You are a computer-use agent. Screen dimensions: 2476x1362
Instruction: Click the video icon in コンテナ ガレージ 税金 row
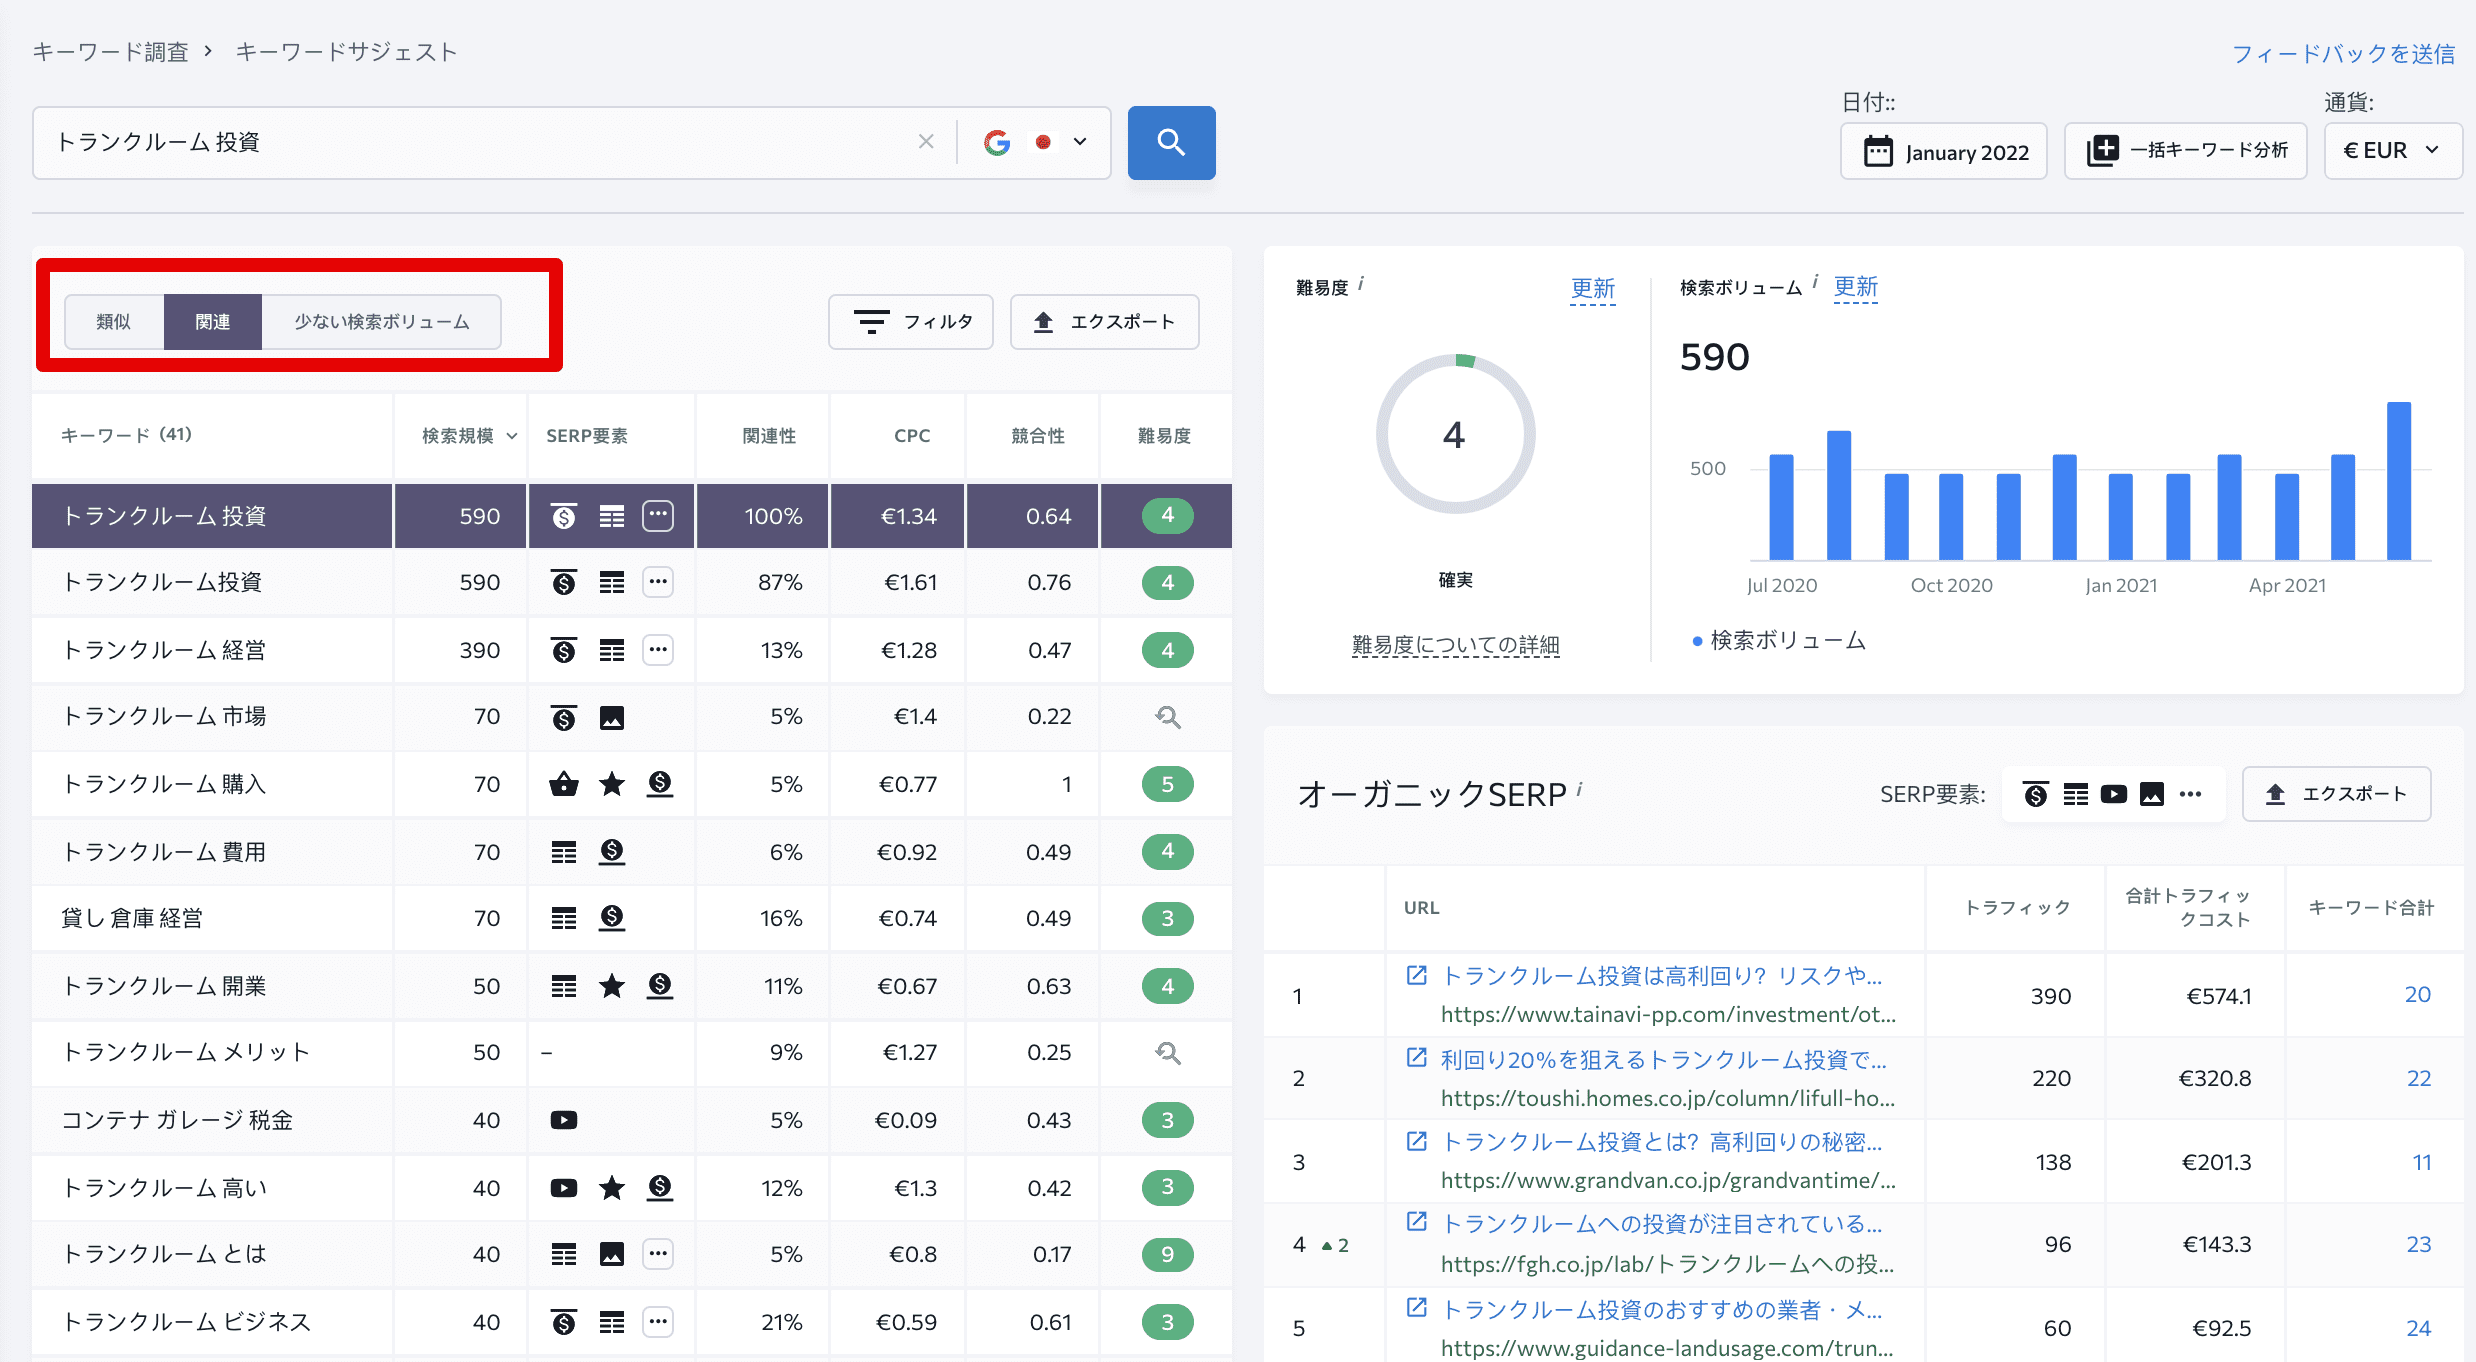pos(564,1120)
